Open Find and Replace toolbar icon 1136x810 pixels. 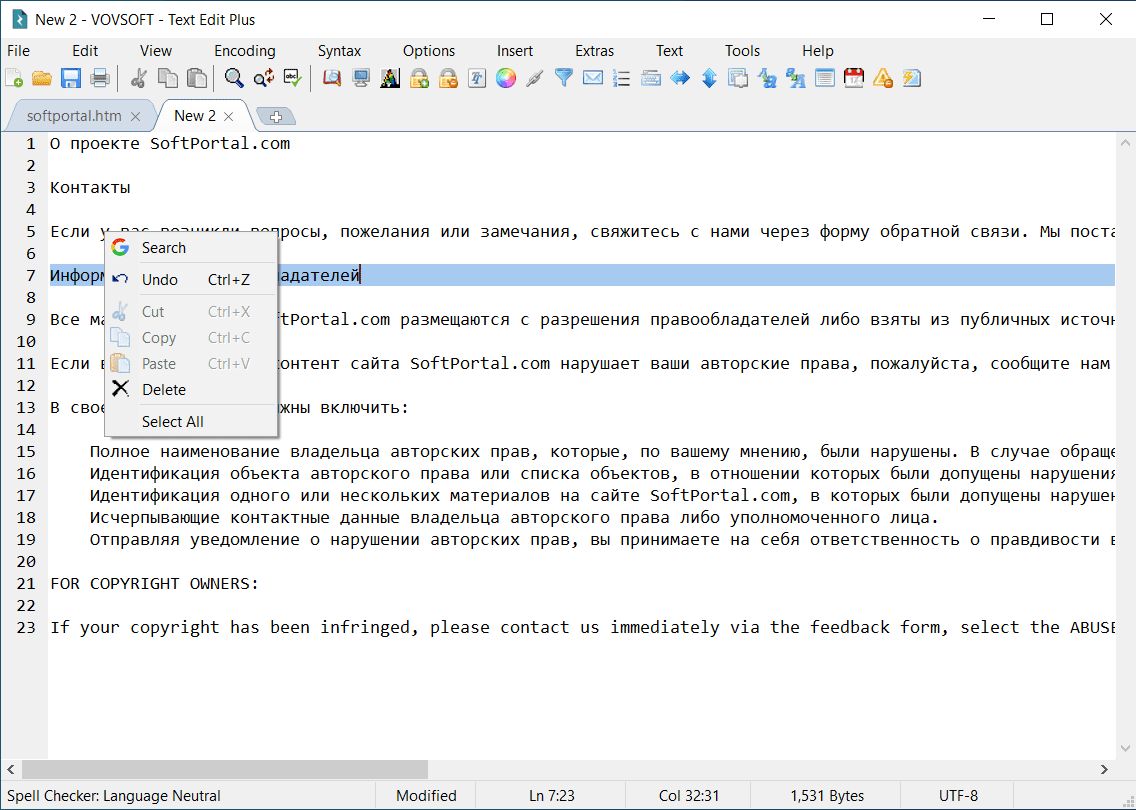[x=264, y=78]
